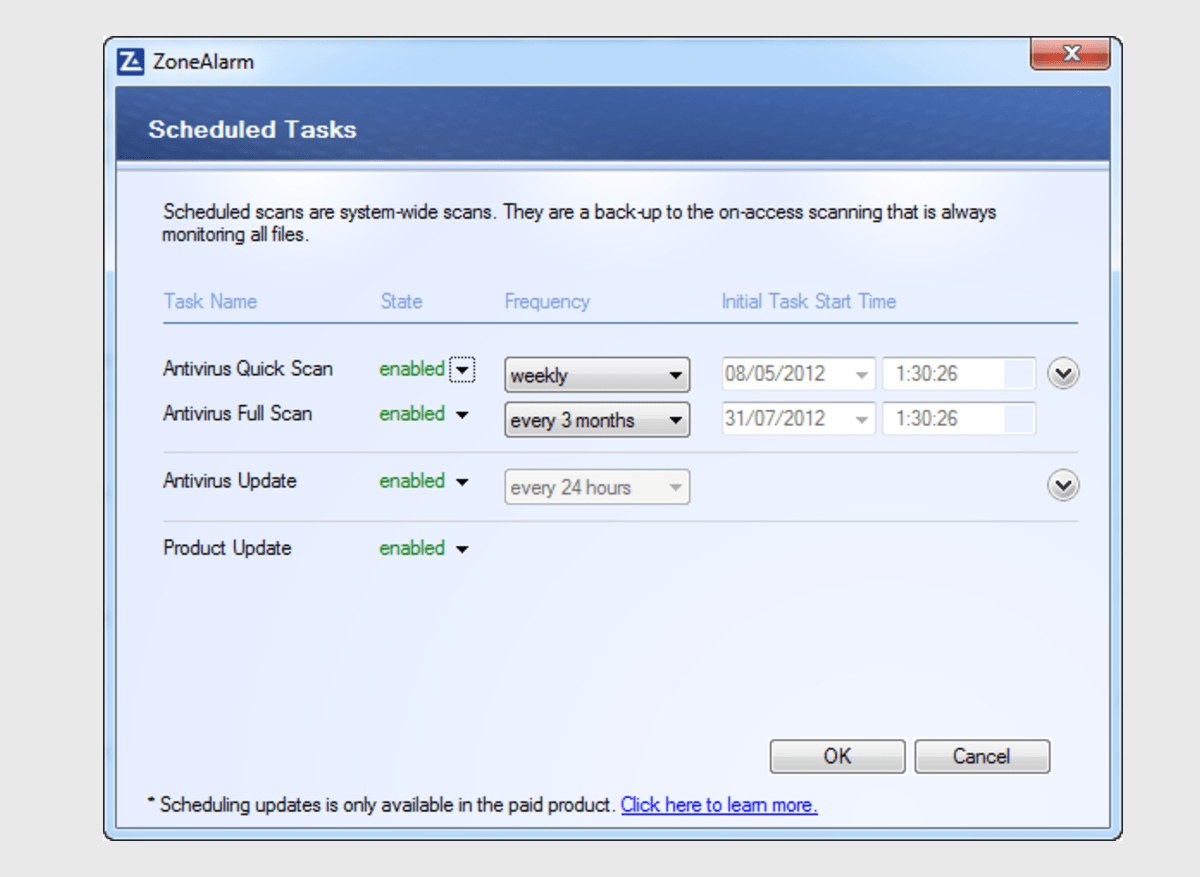This screenshot has height=877, width=1200.
Task: Click the Full Scan 'enabled' state text
Action: pyautogui.click(x=412, y=414)
